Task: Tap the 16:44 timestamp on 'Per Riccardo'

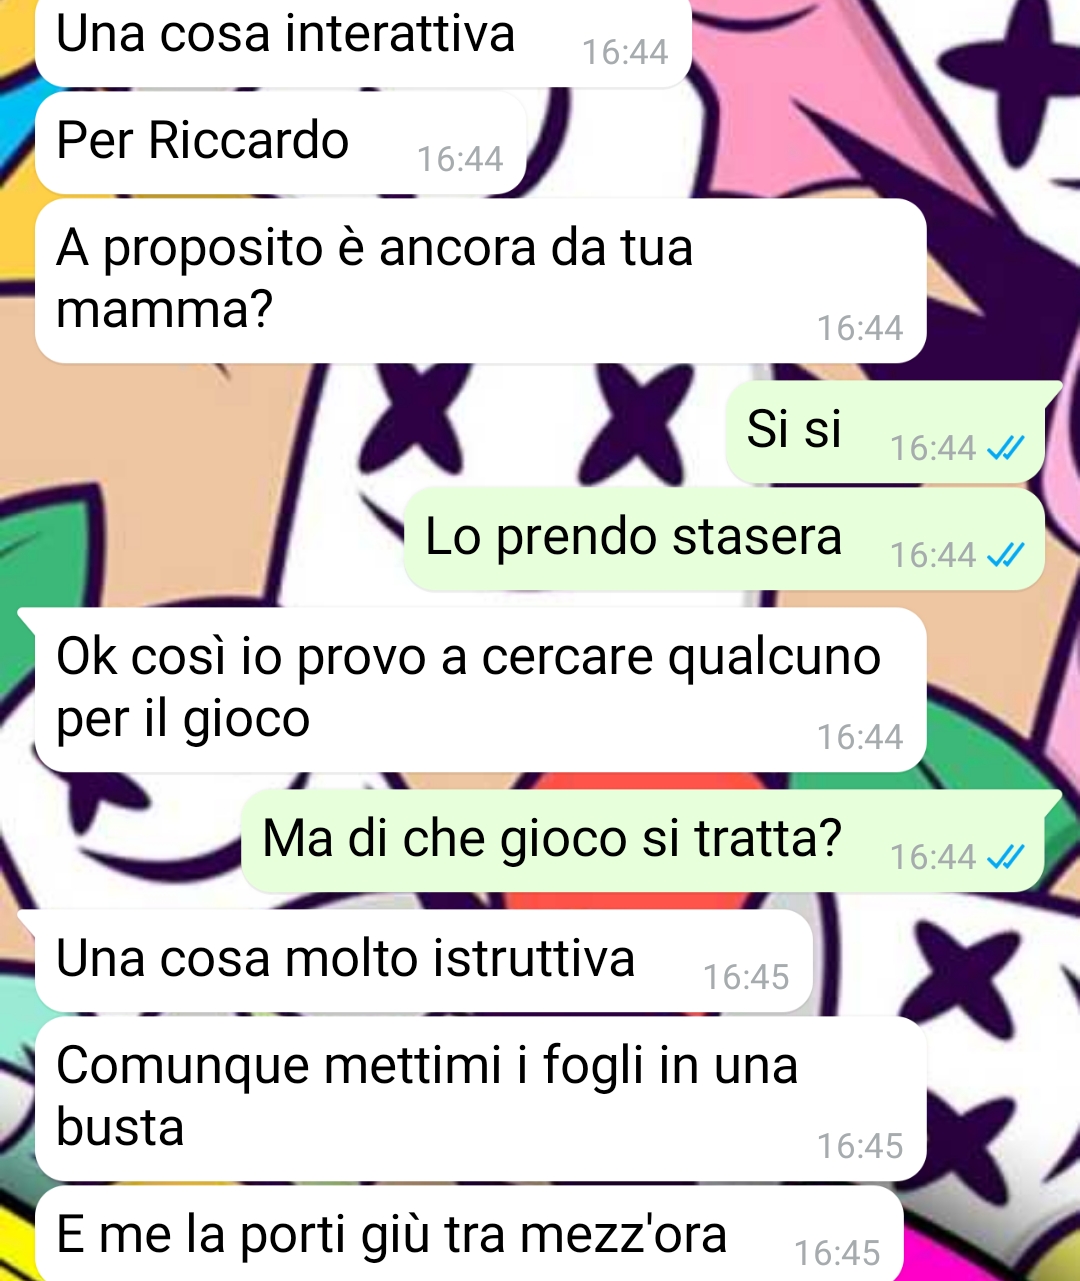Action: coord(460,159)
